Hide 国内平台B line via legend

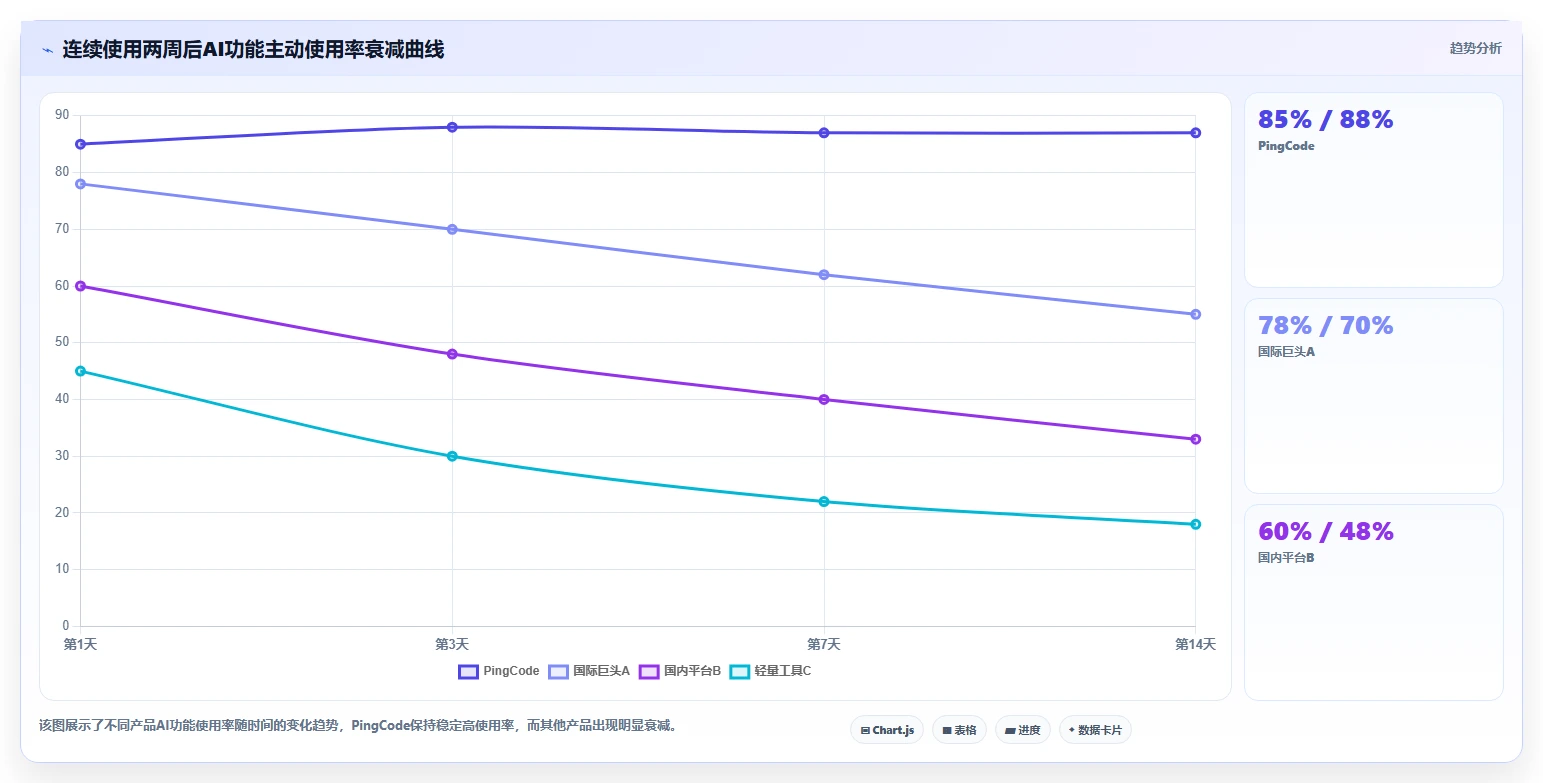pyautogui.click(x=680, y=671)
